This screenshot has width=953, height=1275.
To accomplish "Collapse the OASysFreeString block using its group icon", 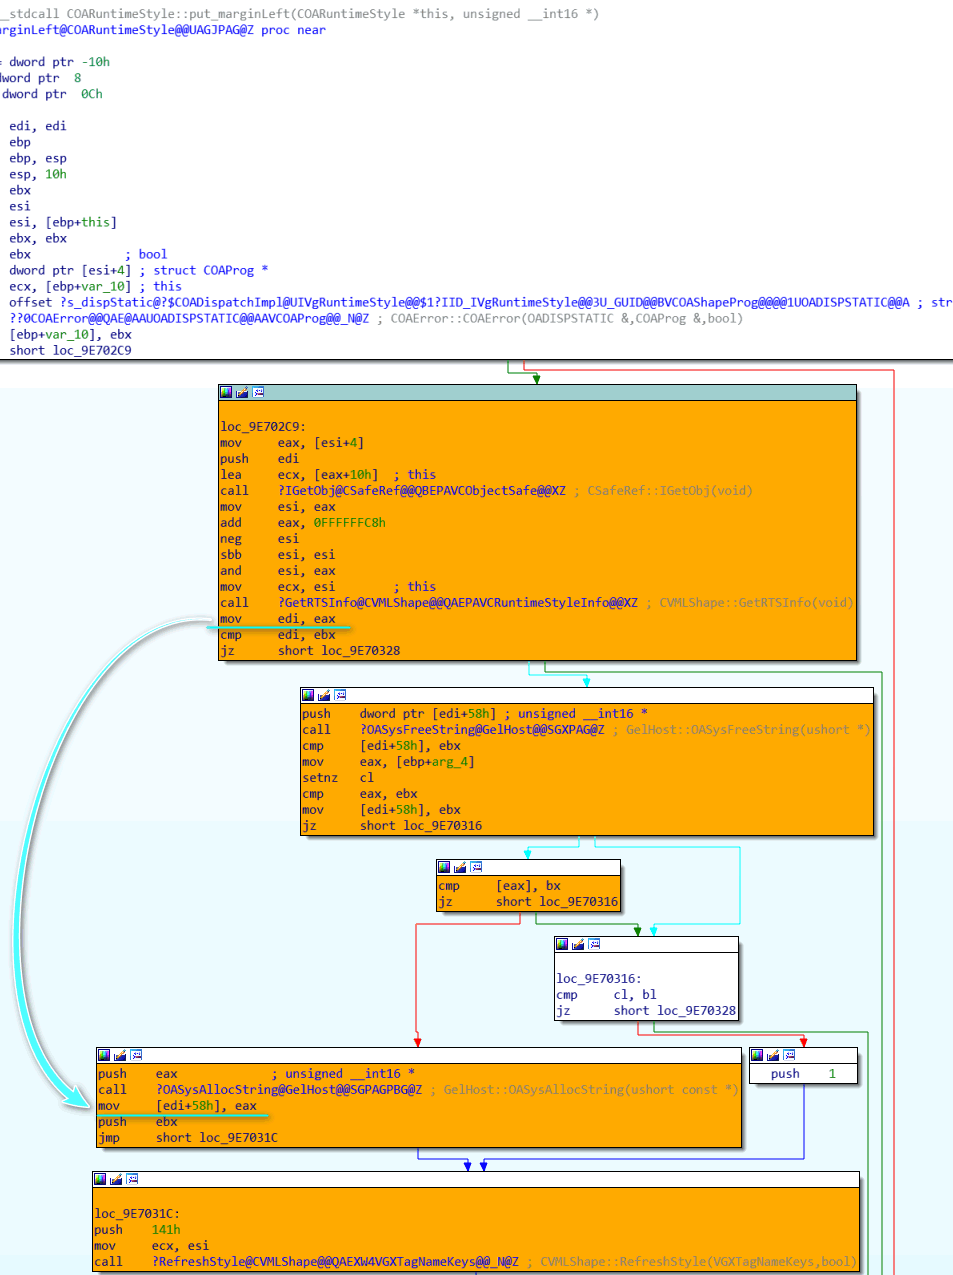I will tap(340, 695).
